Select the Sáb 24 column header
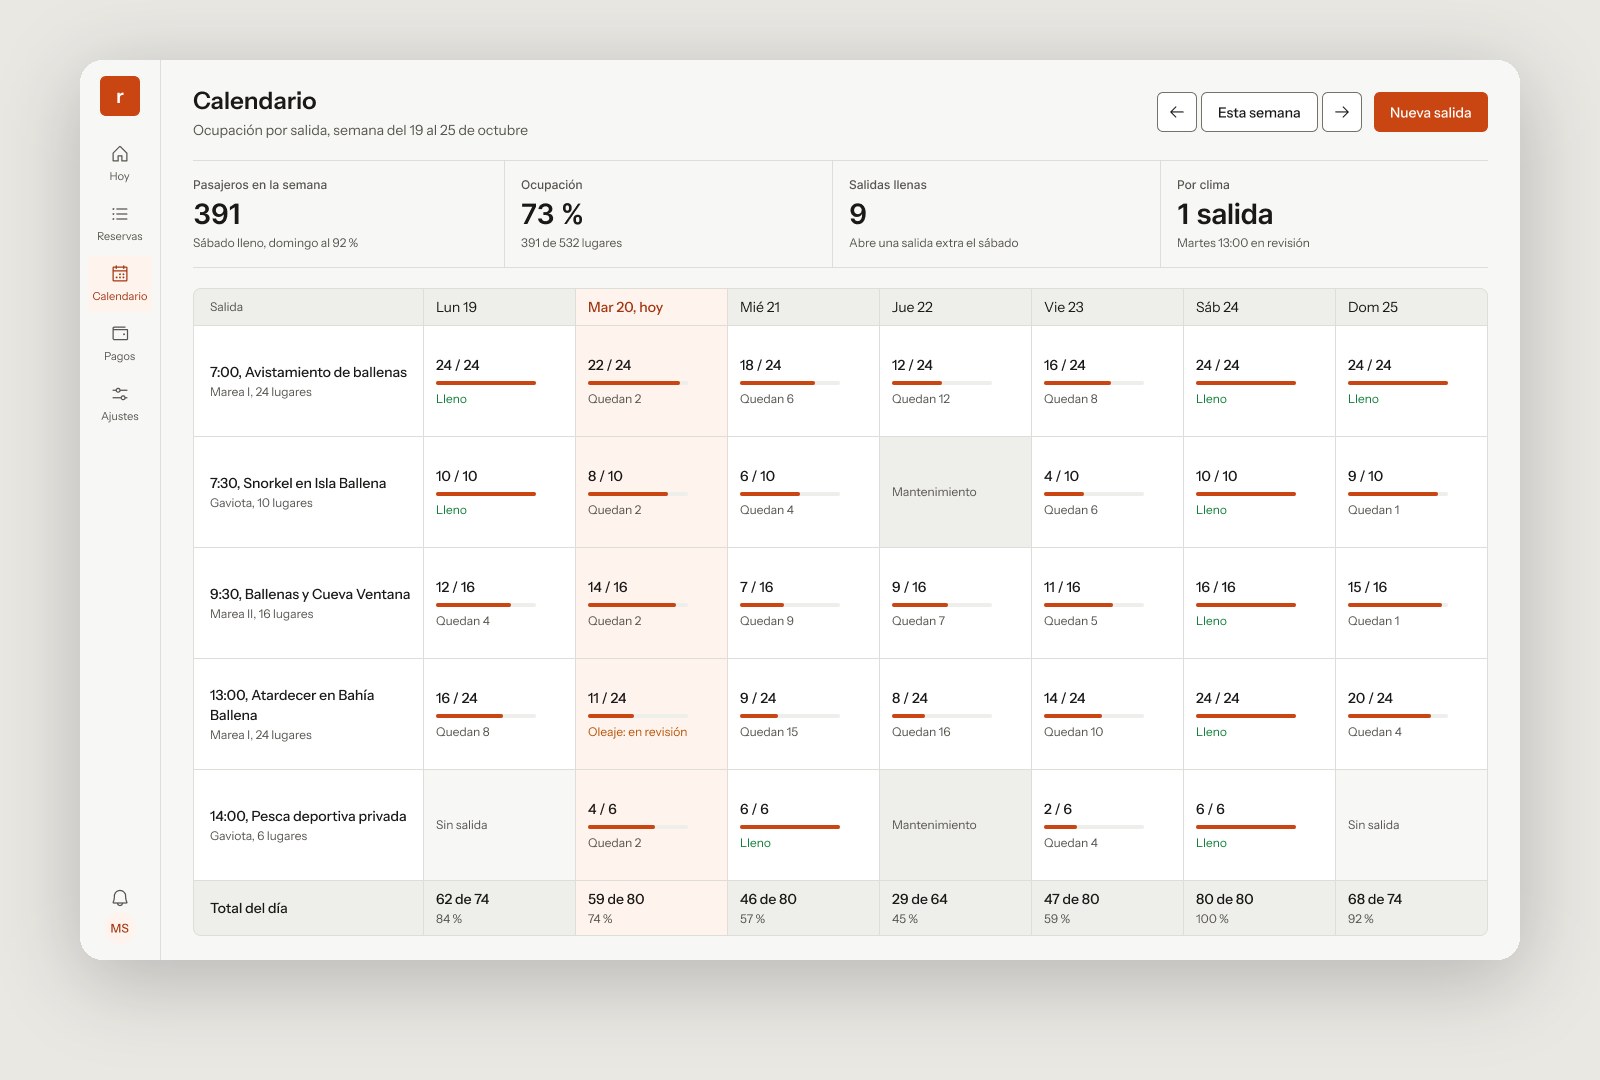This screenshot has width=1600, height=1080. pyautogui.click(x=1259, y=307)
